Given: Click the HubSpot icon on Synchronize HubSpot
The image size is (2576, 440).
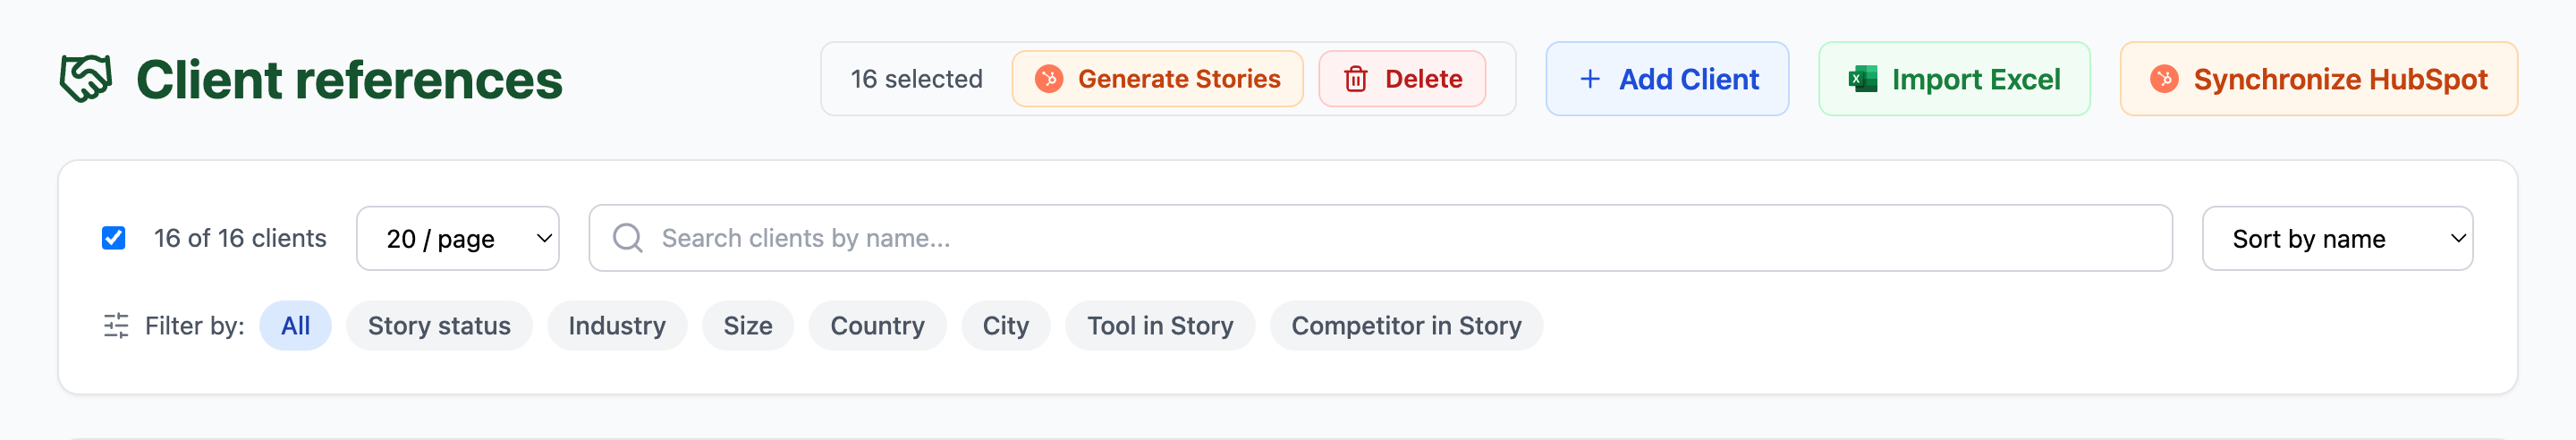Looking at the screenshot, I should (2164, 79).
